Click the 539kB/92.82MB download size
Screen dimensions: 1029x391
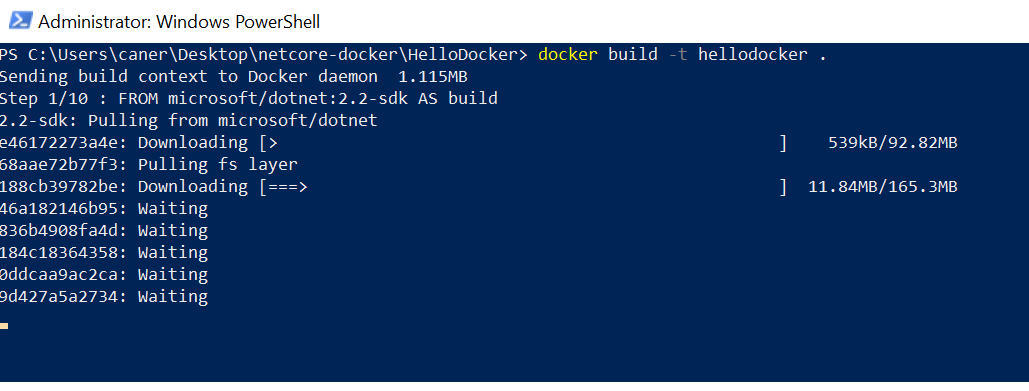tap(892, 142)
